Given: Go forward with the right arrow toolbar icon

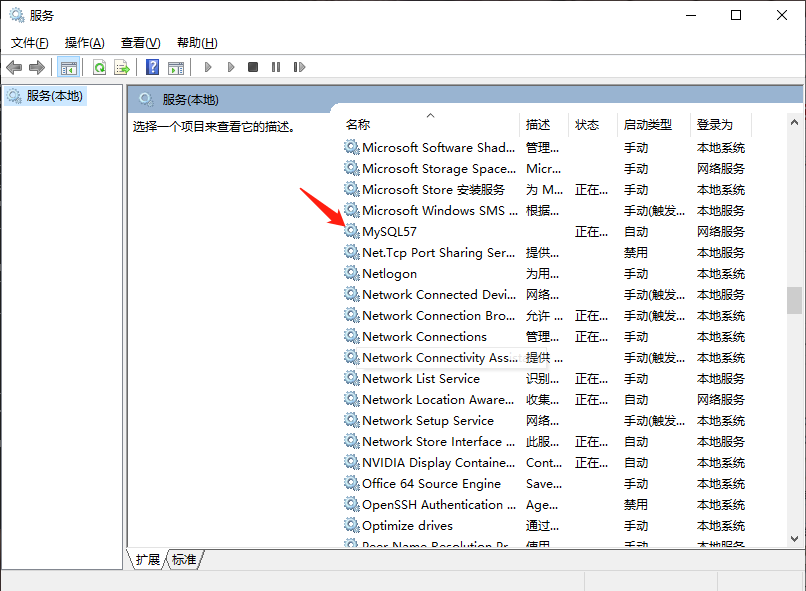Looking at the screenshot, I should (x=37, y=67).
